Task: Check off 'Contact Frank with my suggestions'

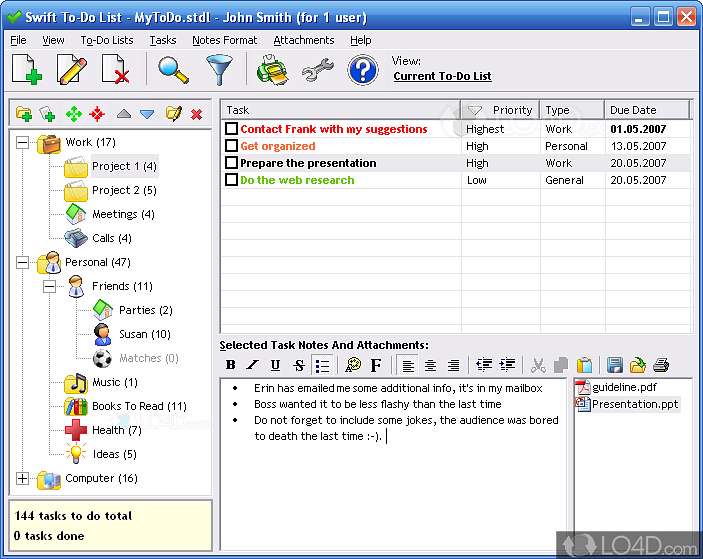Action: point(232,129)
